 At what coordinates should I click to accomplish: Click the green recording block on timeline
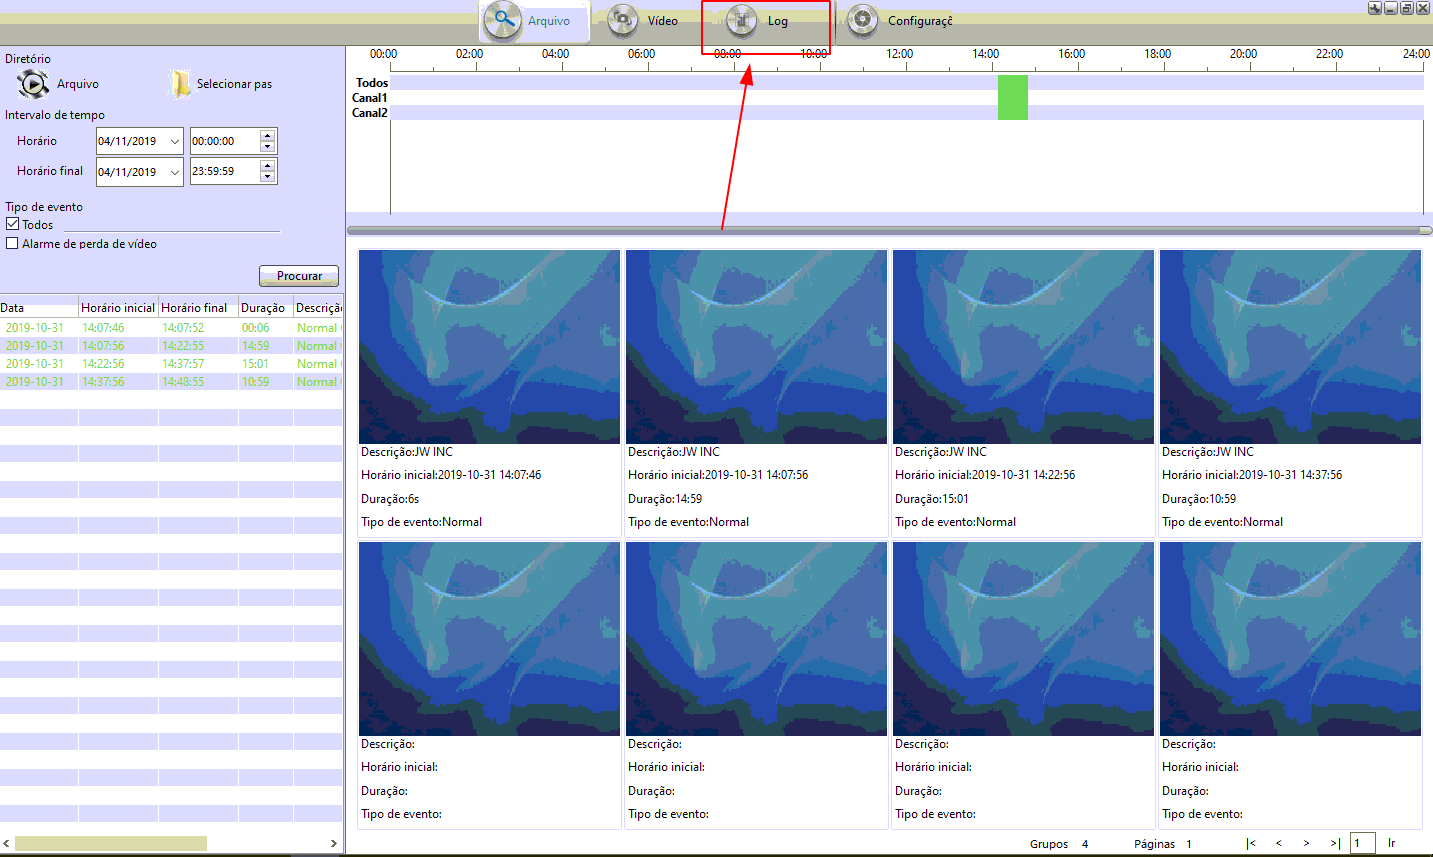pyautogui.click(x=1012, y=97)
